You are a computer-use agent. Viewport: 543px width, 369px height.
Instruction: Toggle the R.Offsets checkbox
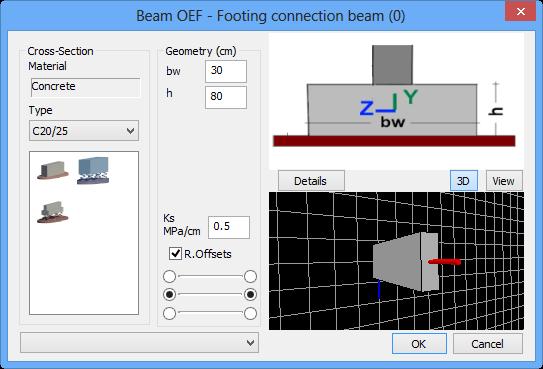(175, 254)
